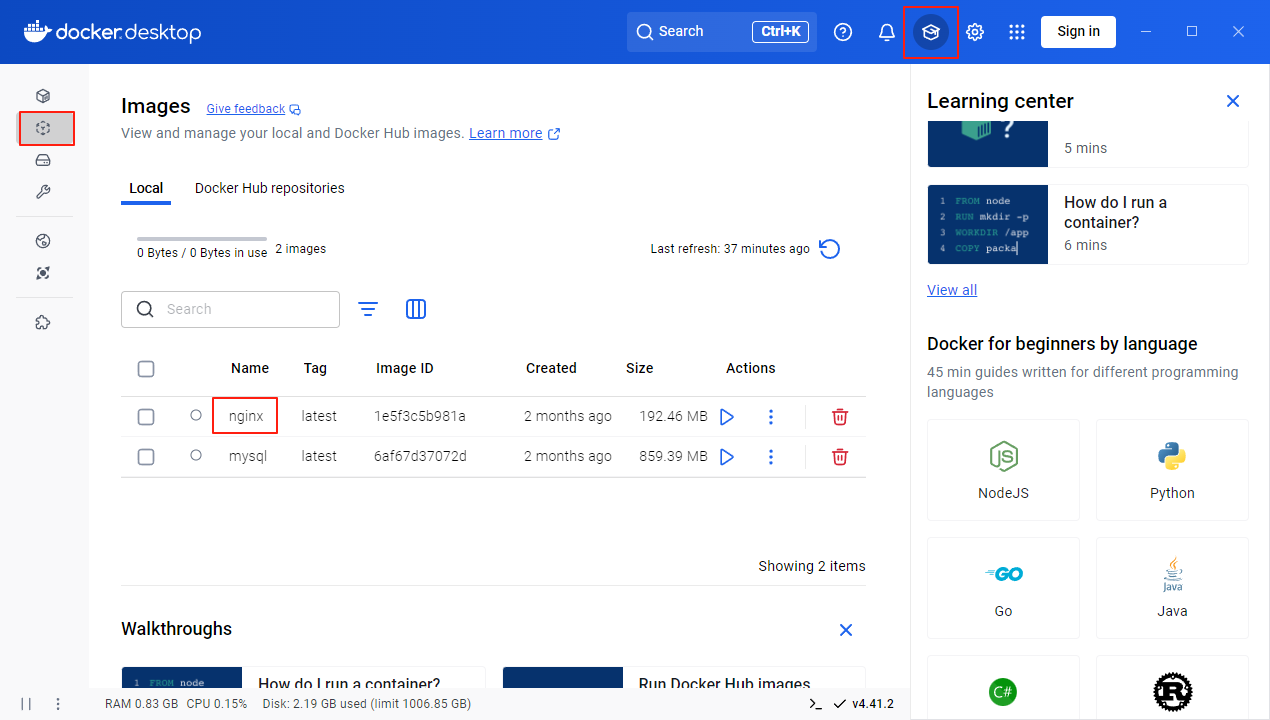Open the Python beginner guide
The image size is (1270, 720).
[1172, 470]
